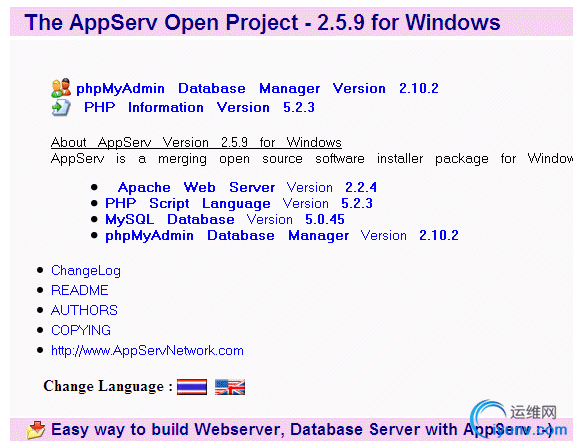Click the PHP Information page icon
573x446 pixels.
coord(61,107)
